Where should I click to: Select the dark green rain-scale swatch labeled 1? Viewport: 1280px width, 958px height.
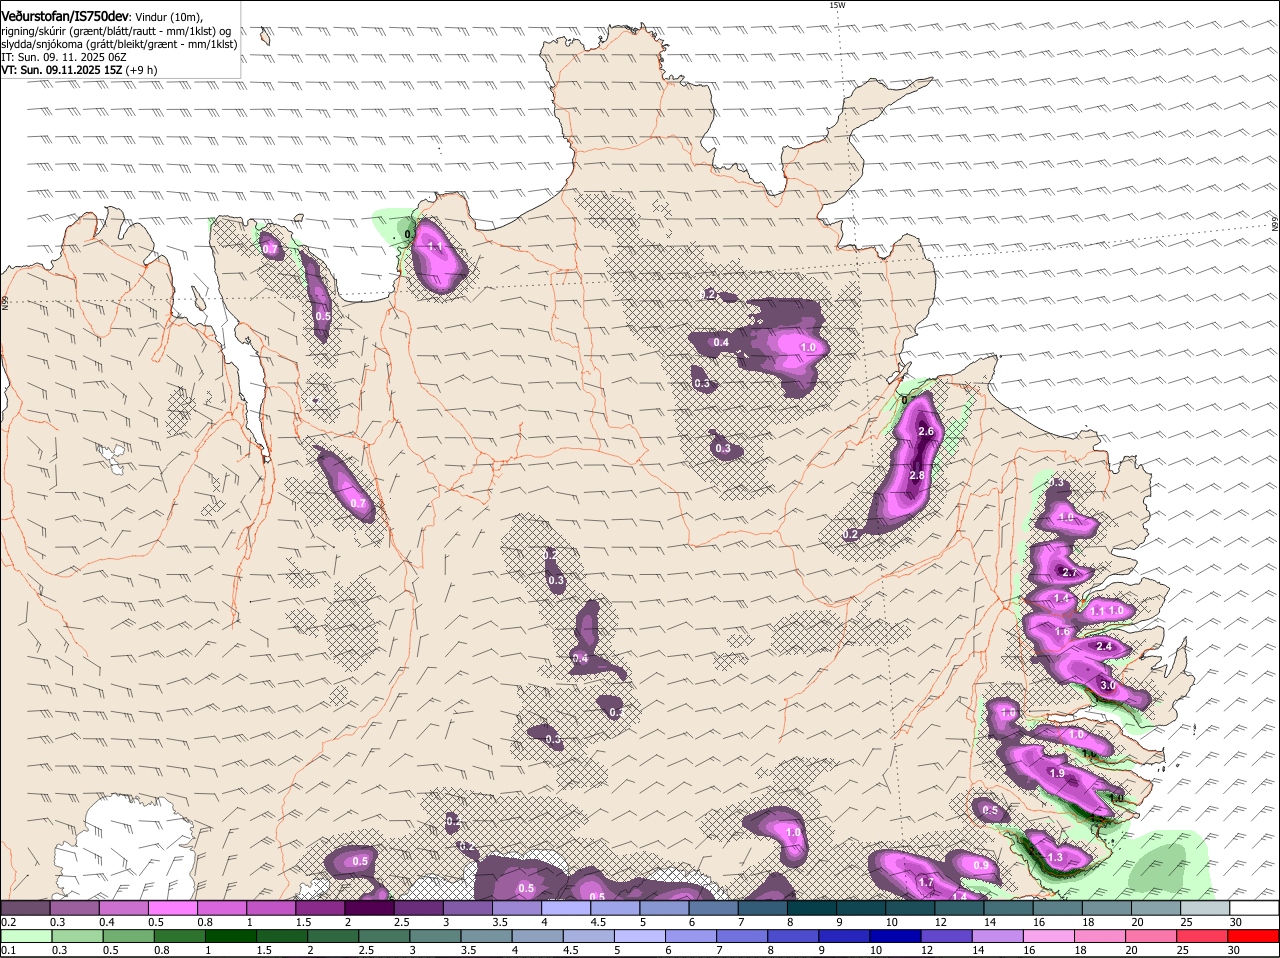[x=229, y=937]
